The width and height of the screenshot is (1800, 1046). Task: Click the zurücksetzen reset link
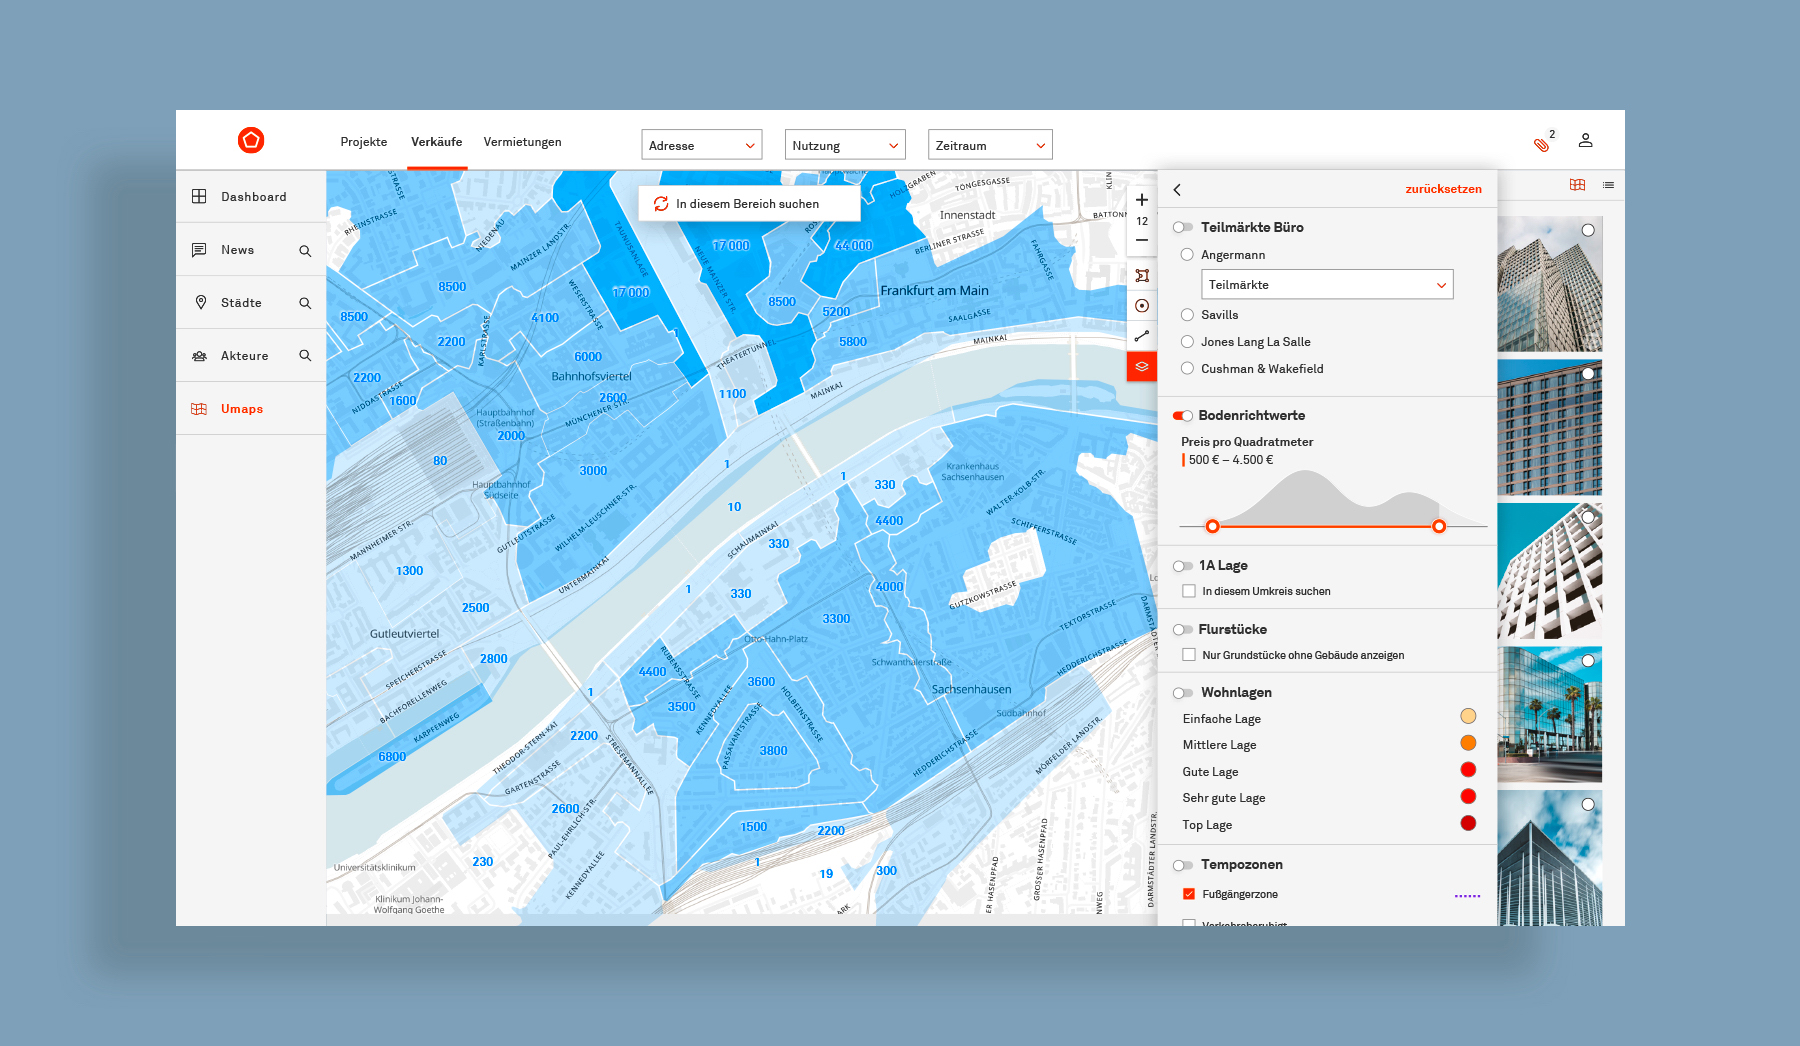[x=1443, y=189]
